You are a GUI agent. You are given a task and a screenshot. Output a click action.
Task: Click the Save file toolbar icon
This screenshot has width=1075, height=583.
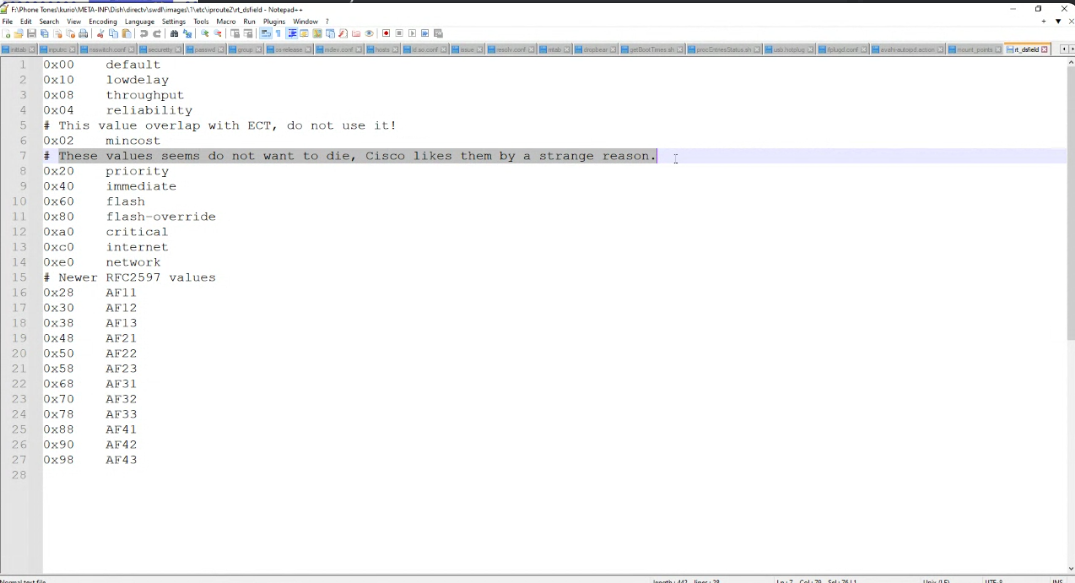(32, 34)
